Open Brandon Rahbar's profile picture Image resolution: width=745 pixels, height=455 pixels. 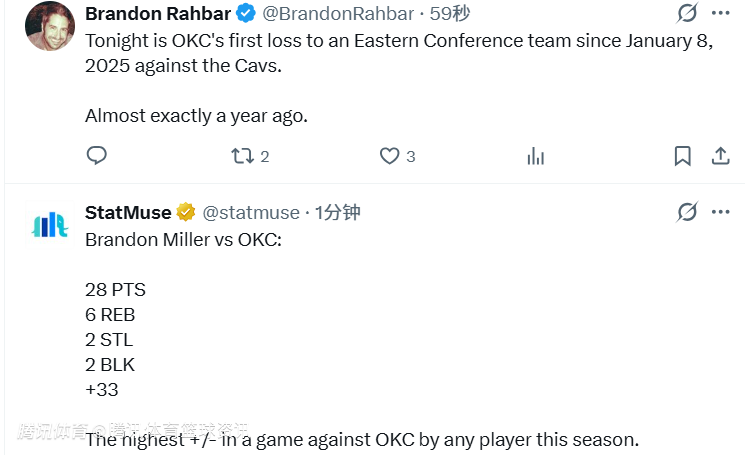click(47, 27)
